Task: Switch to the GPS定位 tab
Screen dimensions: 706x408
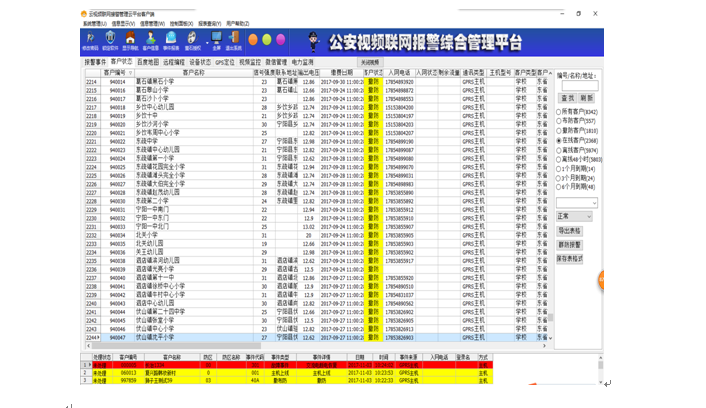Action: pyautogui.click(x=225, y=62)
